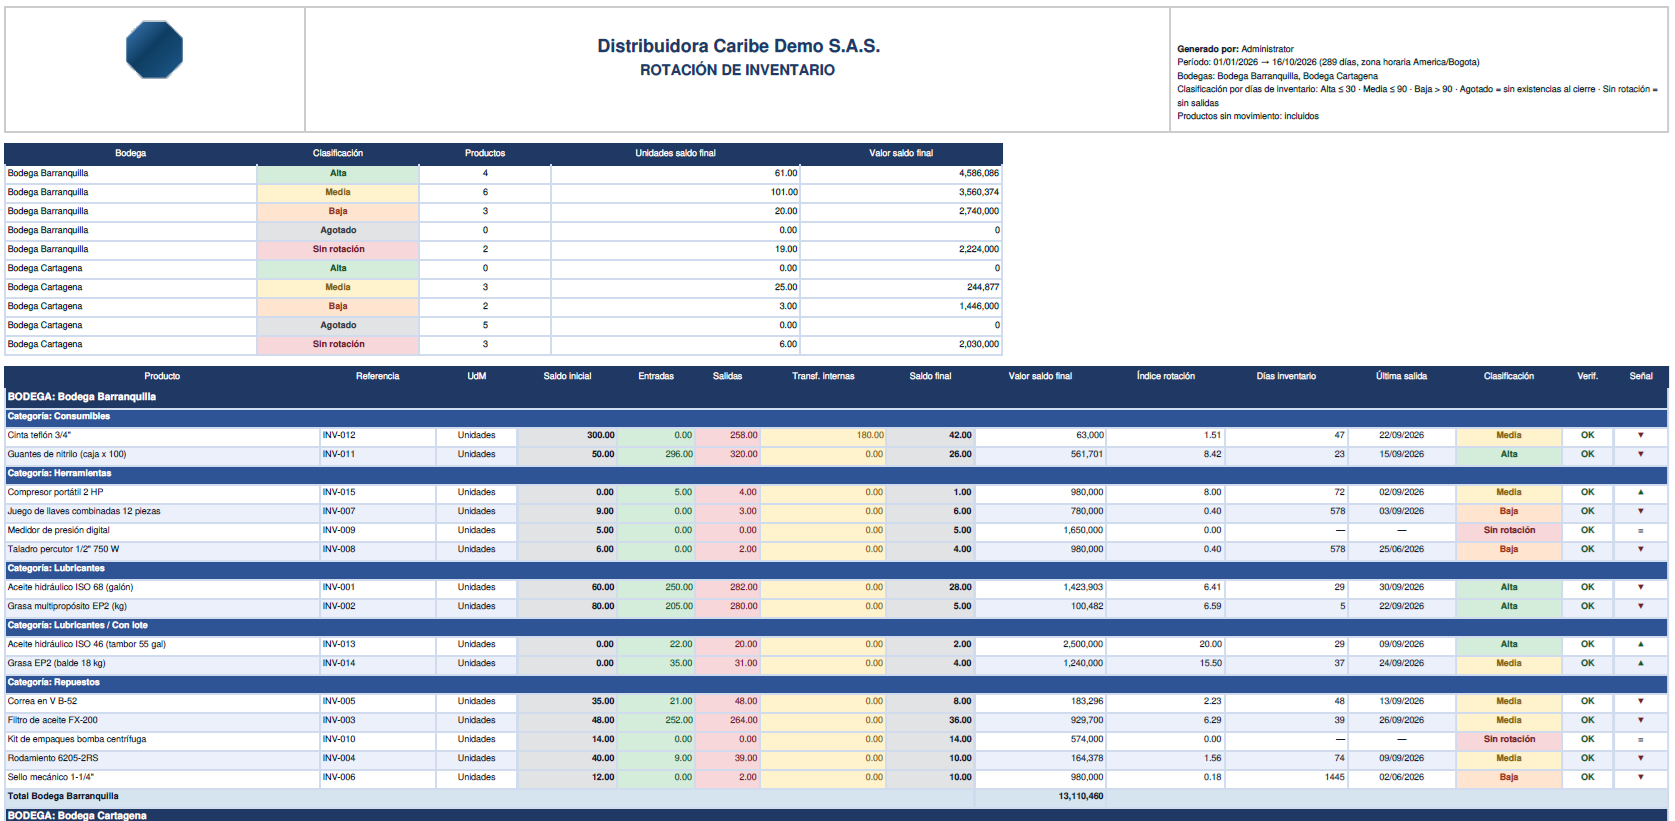Click the Generado por: Administrator line

(1235, 49)
